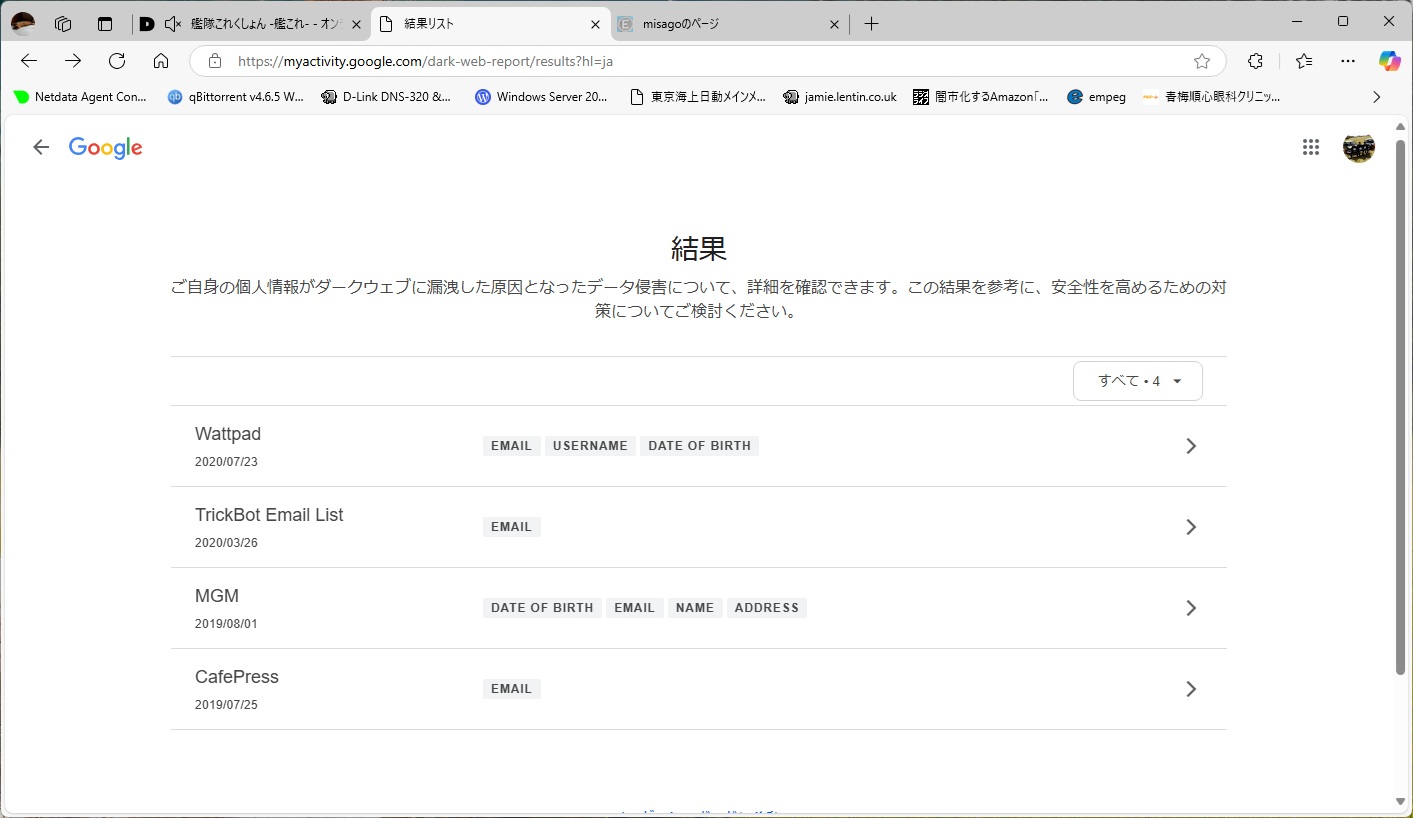Expand the Wattpad breach details chevron
The width and height of the screenshot is (1413, 818).
coord(1190,446)
